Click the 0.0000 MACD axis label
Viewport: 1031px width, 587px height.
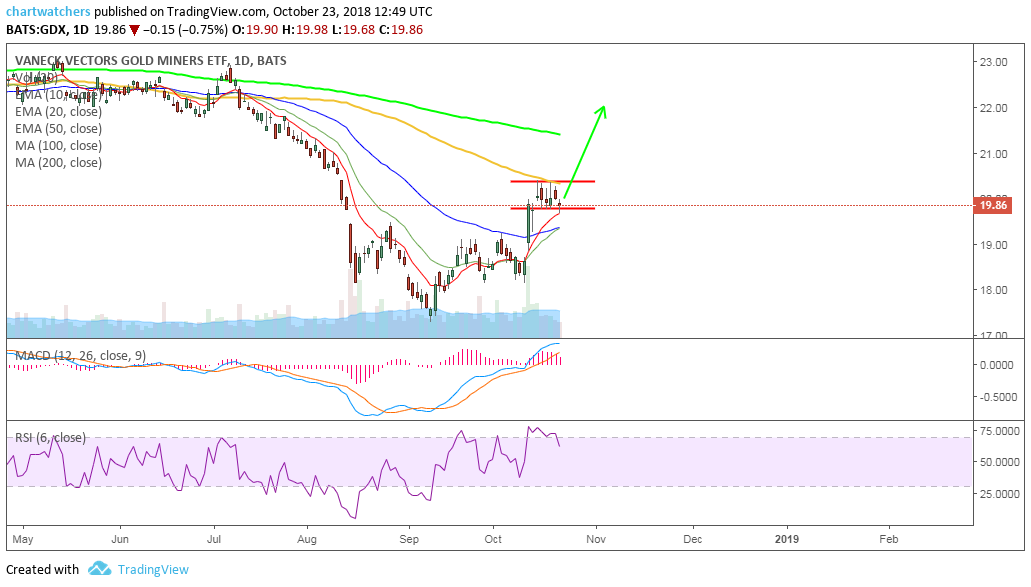click(x=996, y=365)
